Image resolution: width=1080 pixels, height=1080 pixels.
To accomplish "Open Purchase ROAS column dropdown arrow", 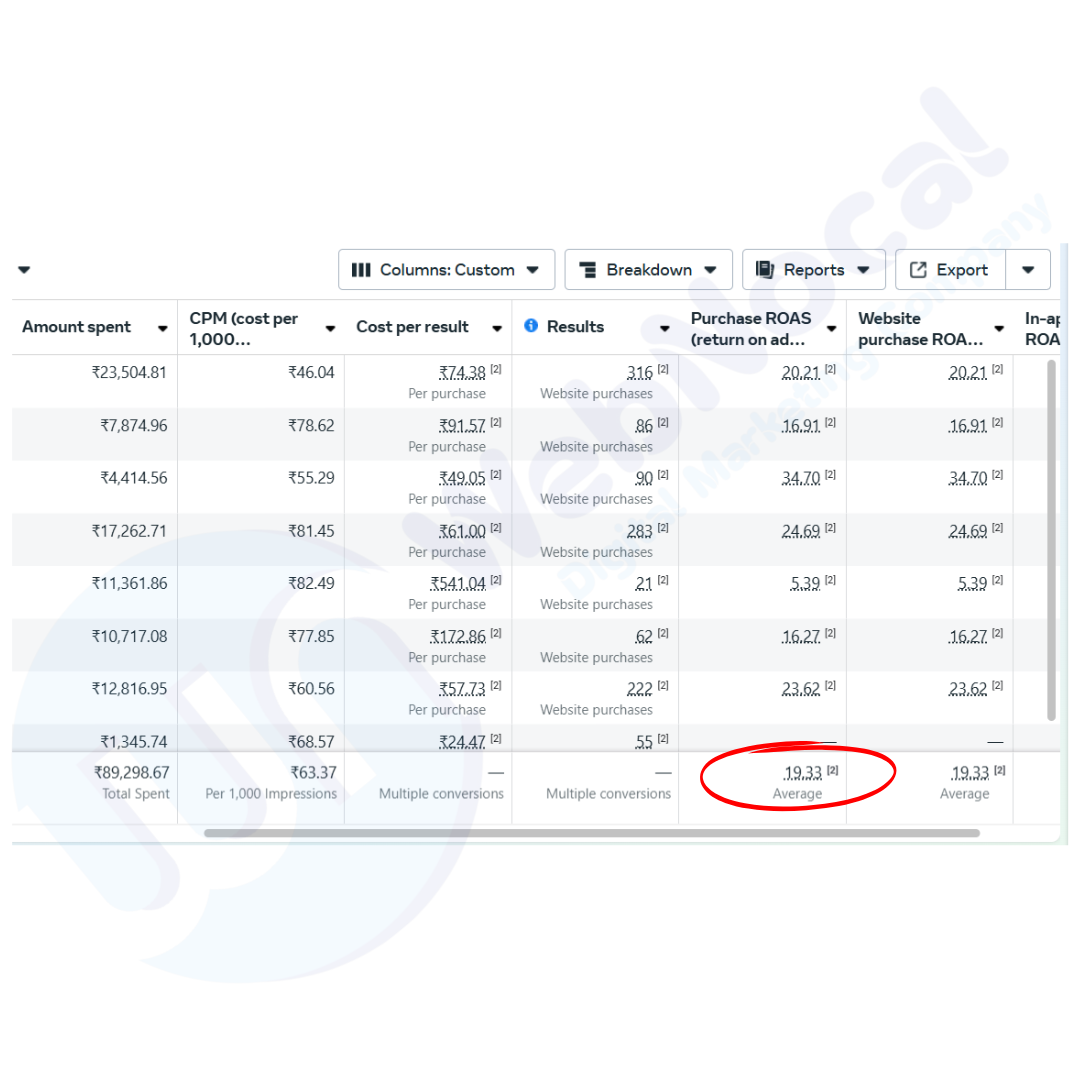I will tap(831, 328).
